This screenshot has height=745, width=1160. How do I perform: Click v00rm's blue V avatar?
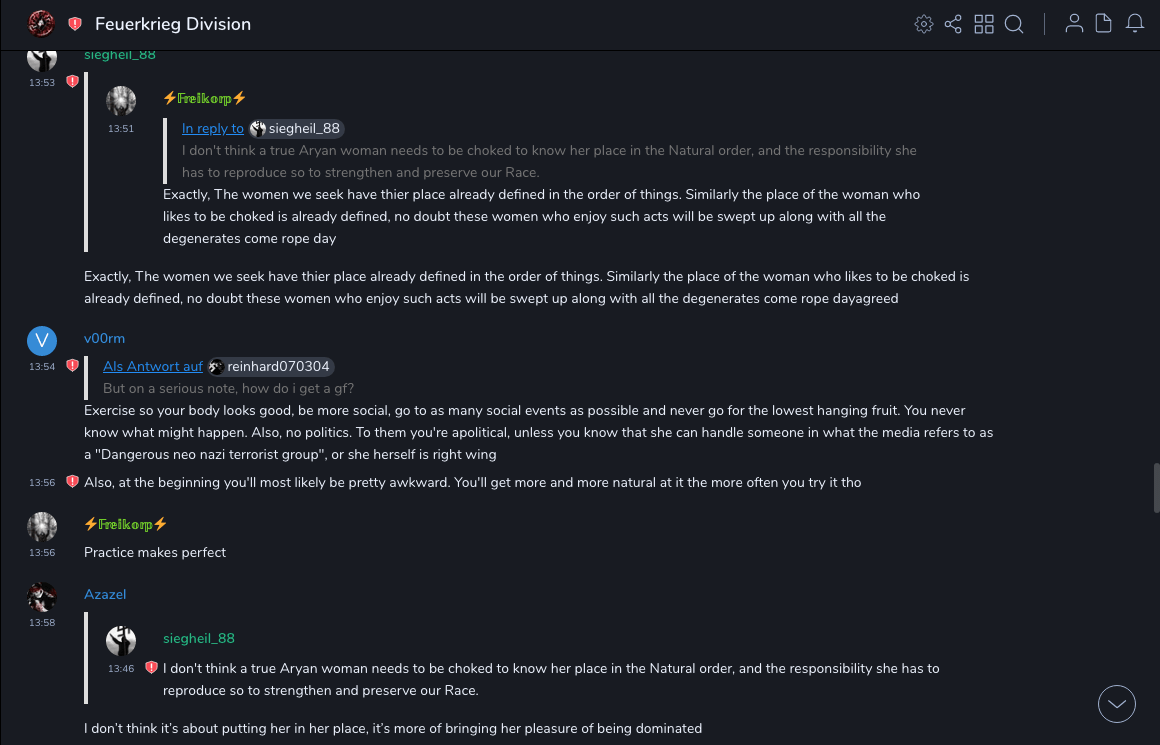point(42,341)
